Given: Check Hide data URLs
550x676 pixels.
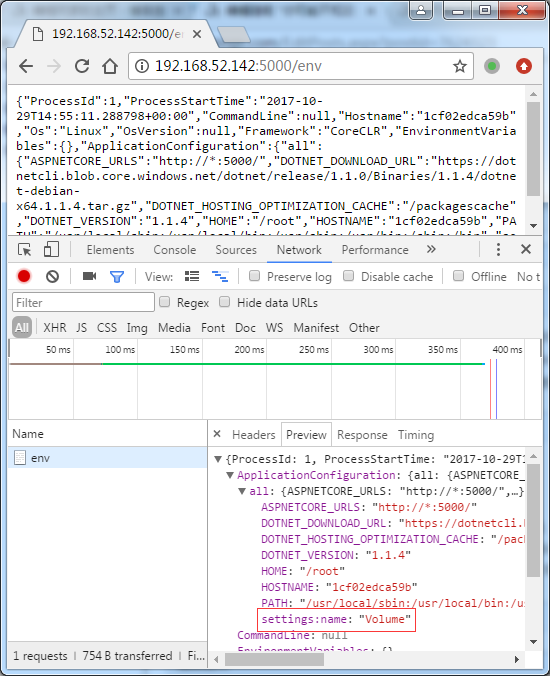Looking at the screenshot, I should coord(224,302).
